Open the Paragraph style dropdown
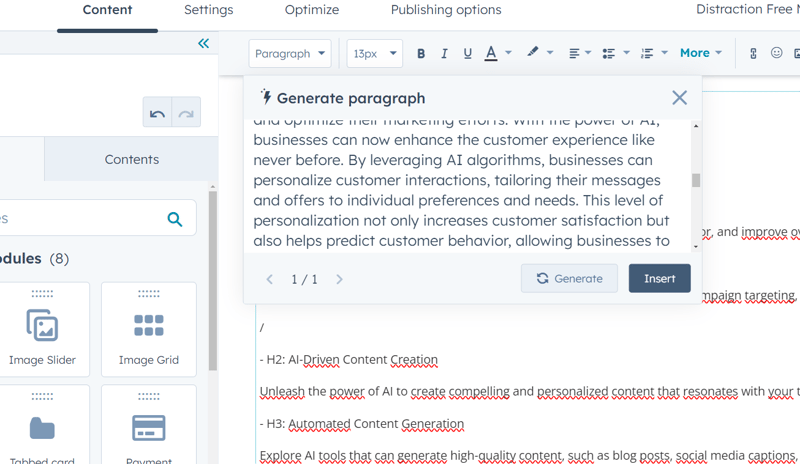The image size is (800, 464). (x=290, y=54)
